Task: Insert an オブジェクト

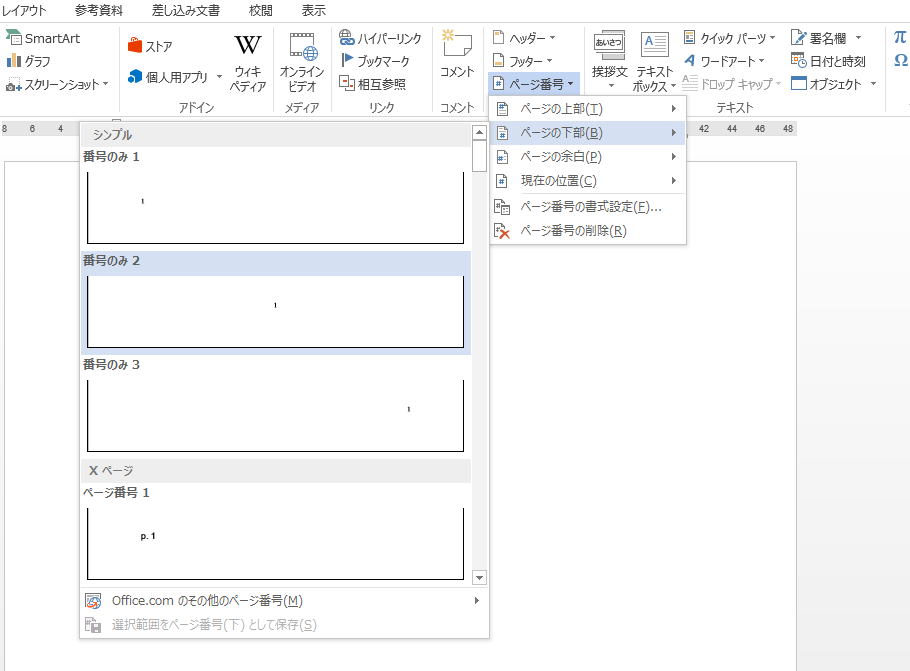Action: pyautogui.click(x=826, y=84)
